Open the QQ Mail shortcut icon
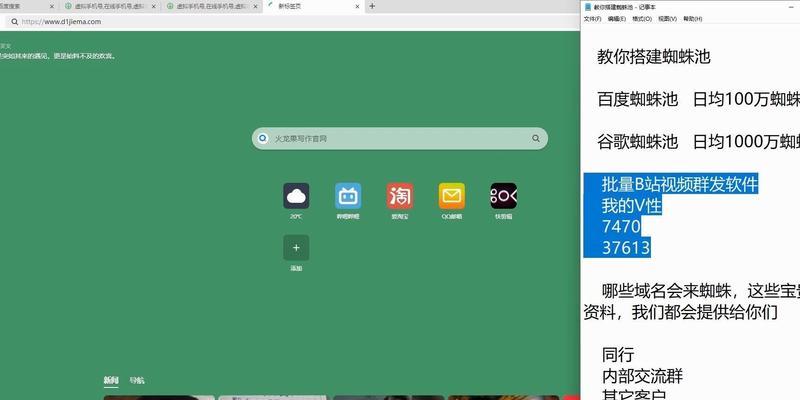800x400 pixels. [452, 196]
